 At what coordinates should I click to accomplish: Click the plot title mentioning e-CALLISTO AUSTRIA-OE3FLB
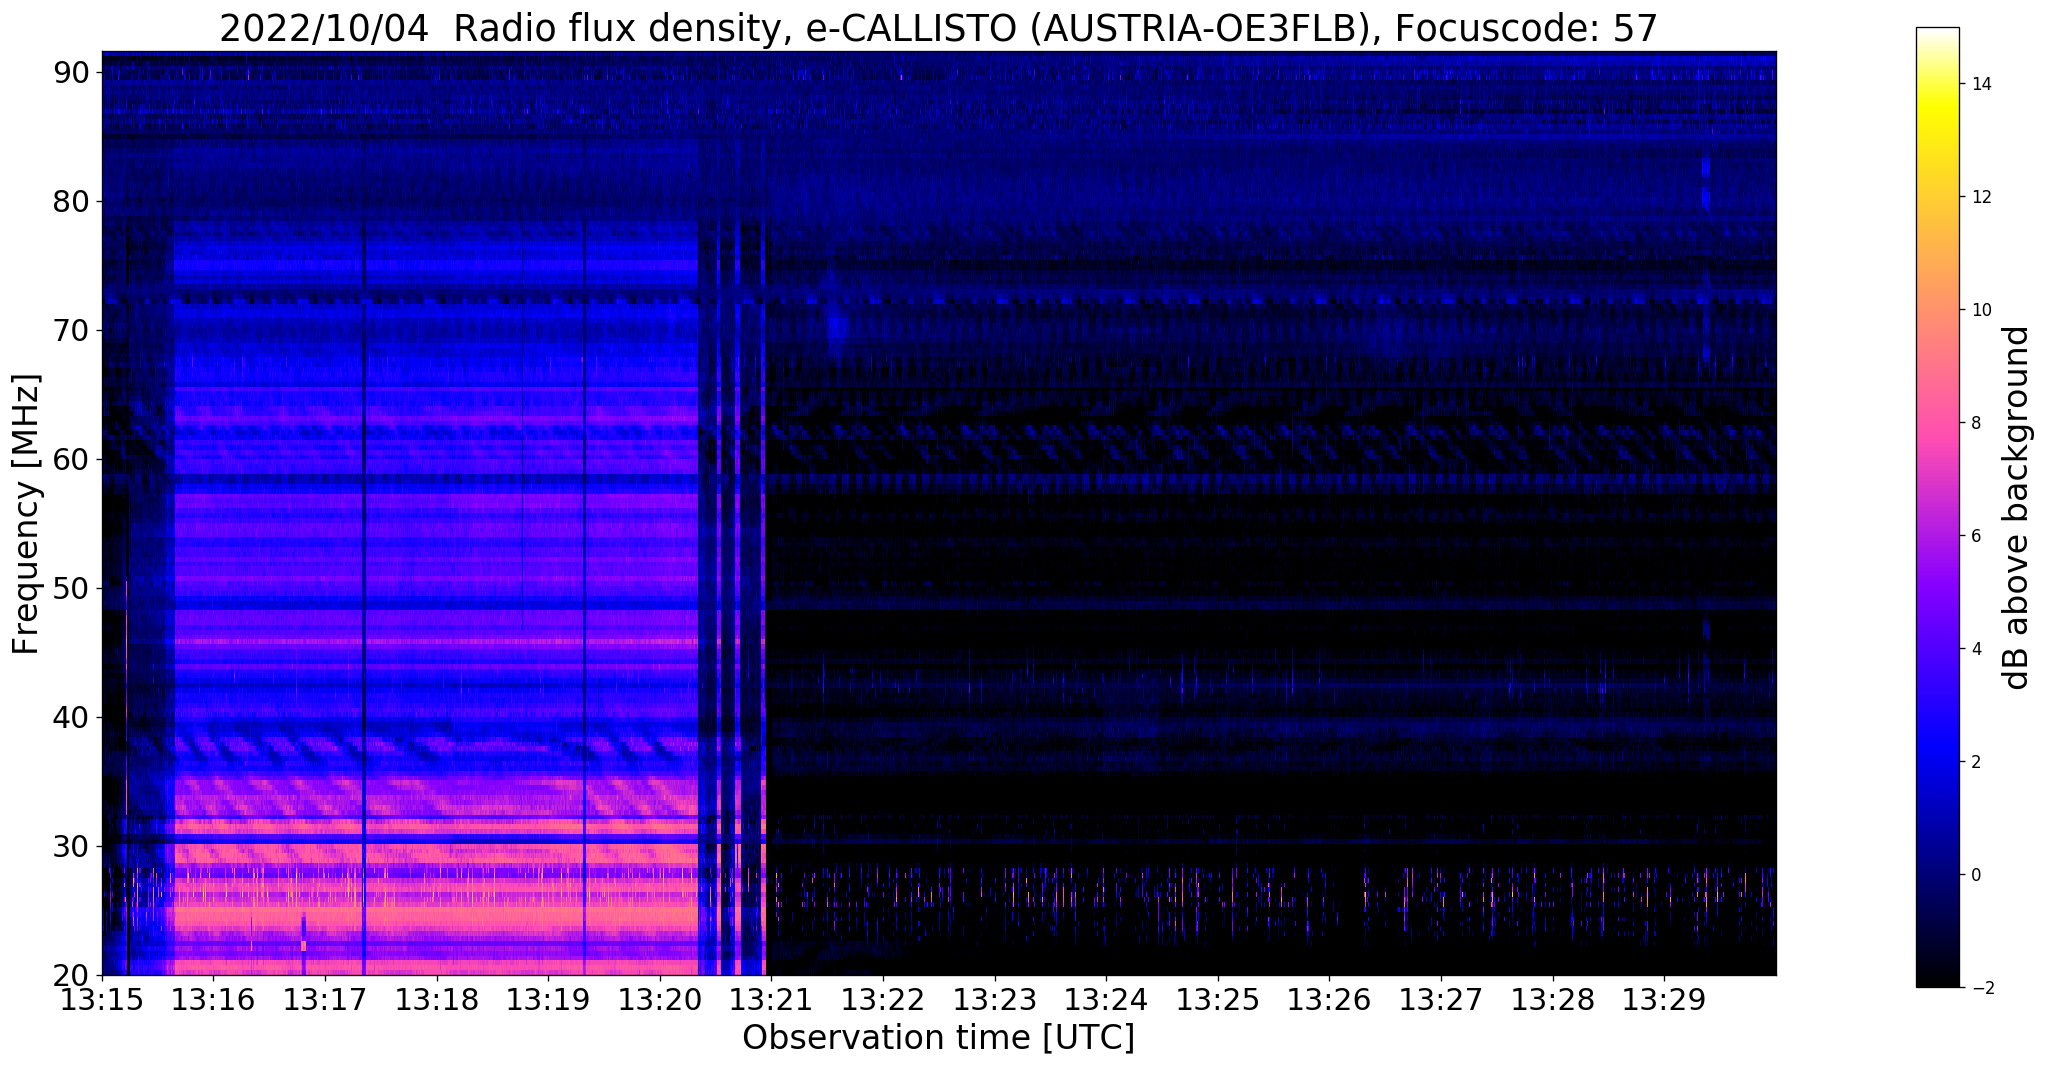point(939,27)
